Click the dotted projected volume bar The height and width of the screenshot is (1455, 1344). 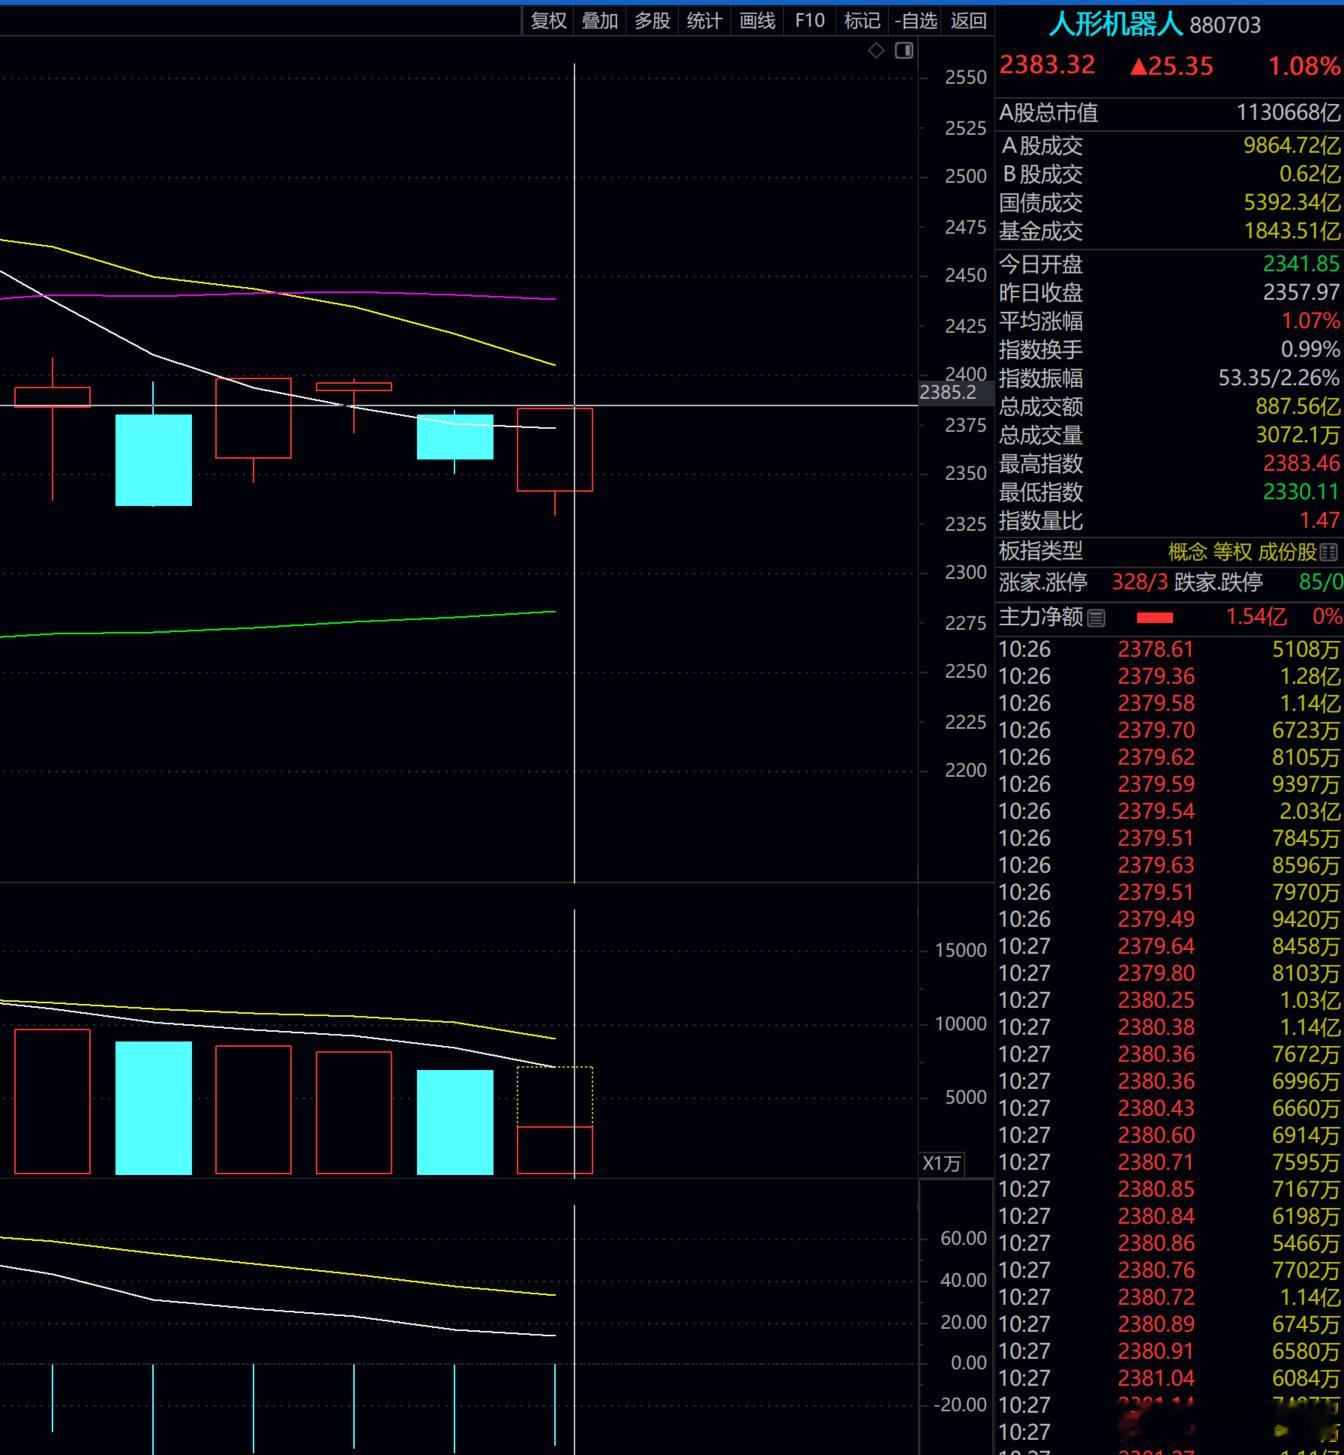[555, 1097]
